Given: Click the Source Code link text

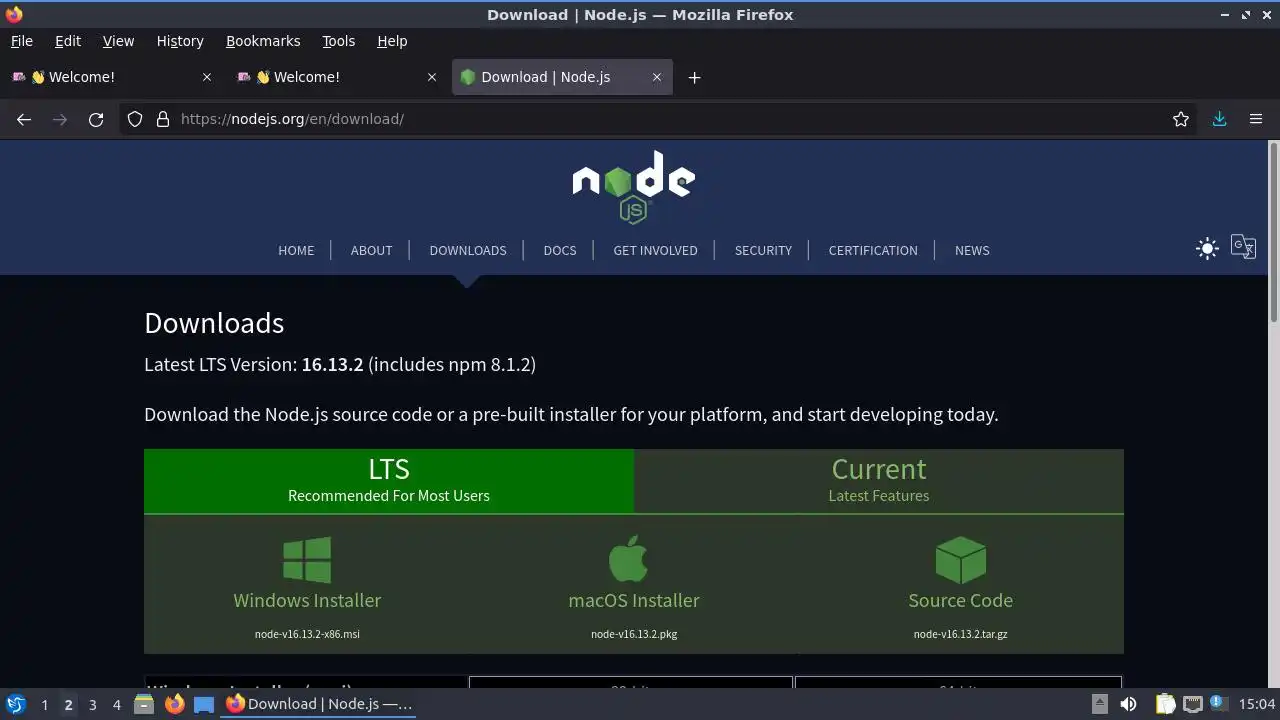Looking at the screenshot, I should pos(961,600).
